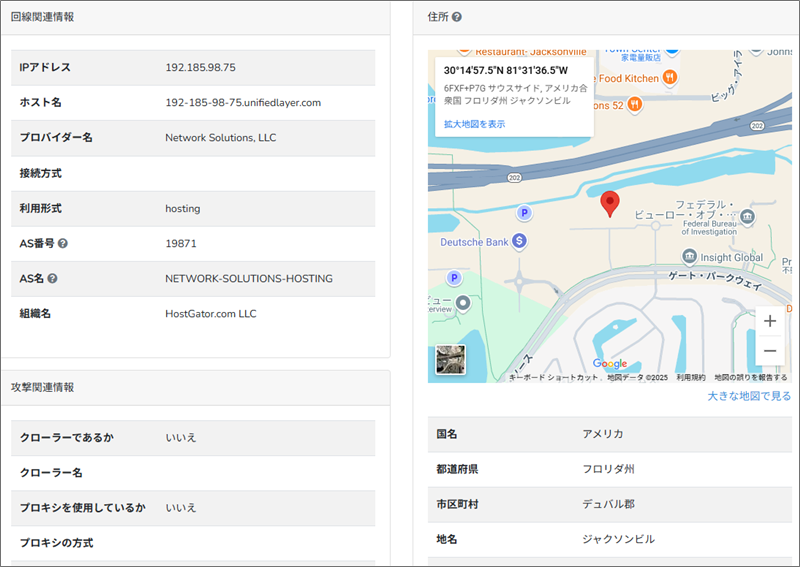This screenshot has width=800, height=567.
Task: Click the parking icon near highway 202
Action: [524, 212]
